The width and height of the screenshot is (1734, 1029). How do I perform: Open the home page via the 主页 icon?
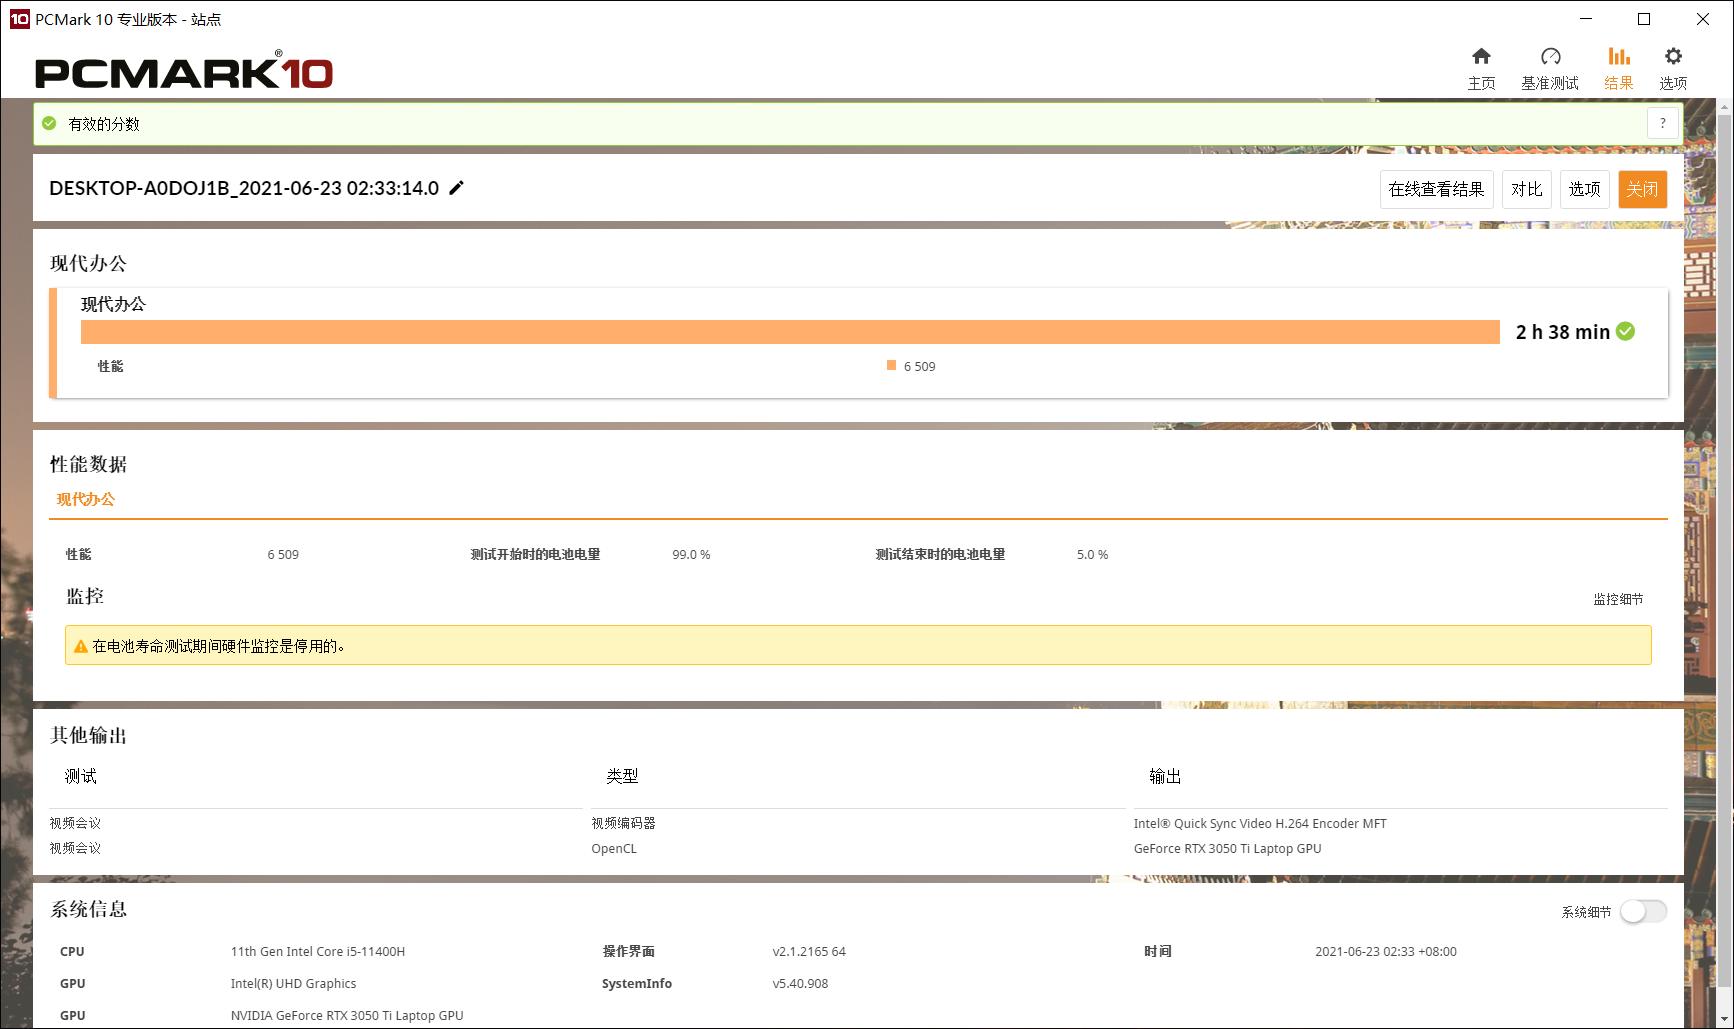(x=1481, y=68)
